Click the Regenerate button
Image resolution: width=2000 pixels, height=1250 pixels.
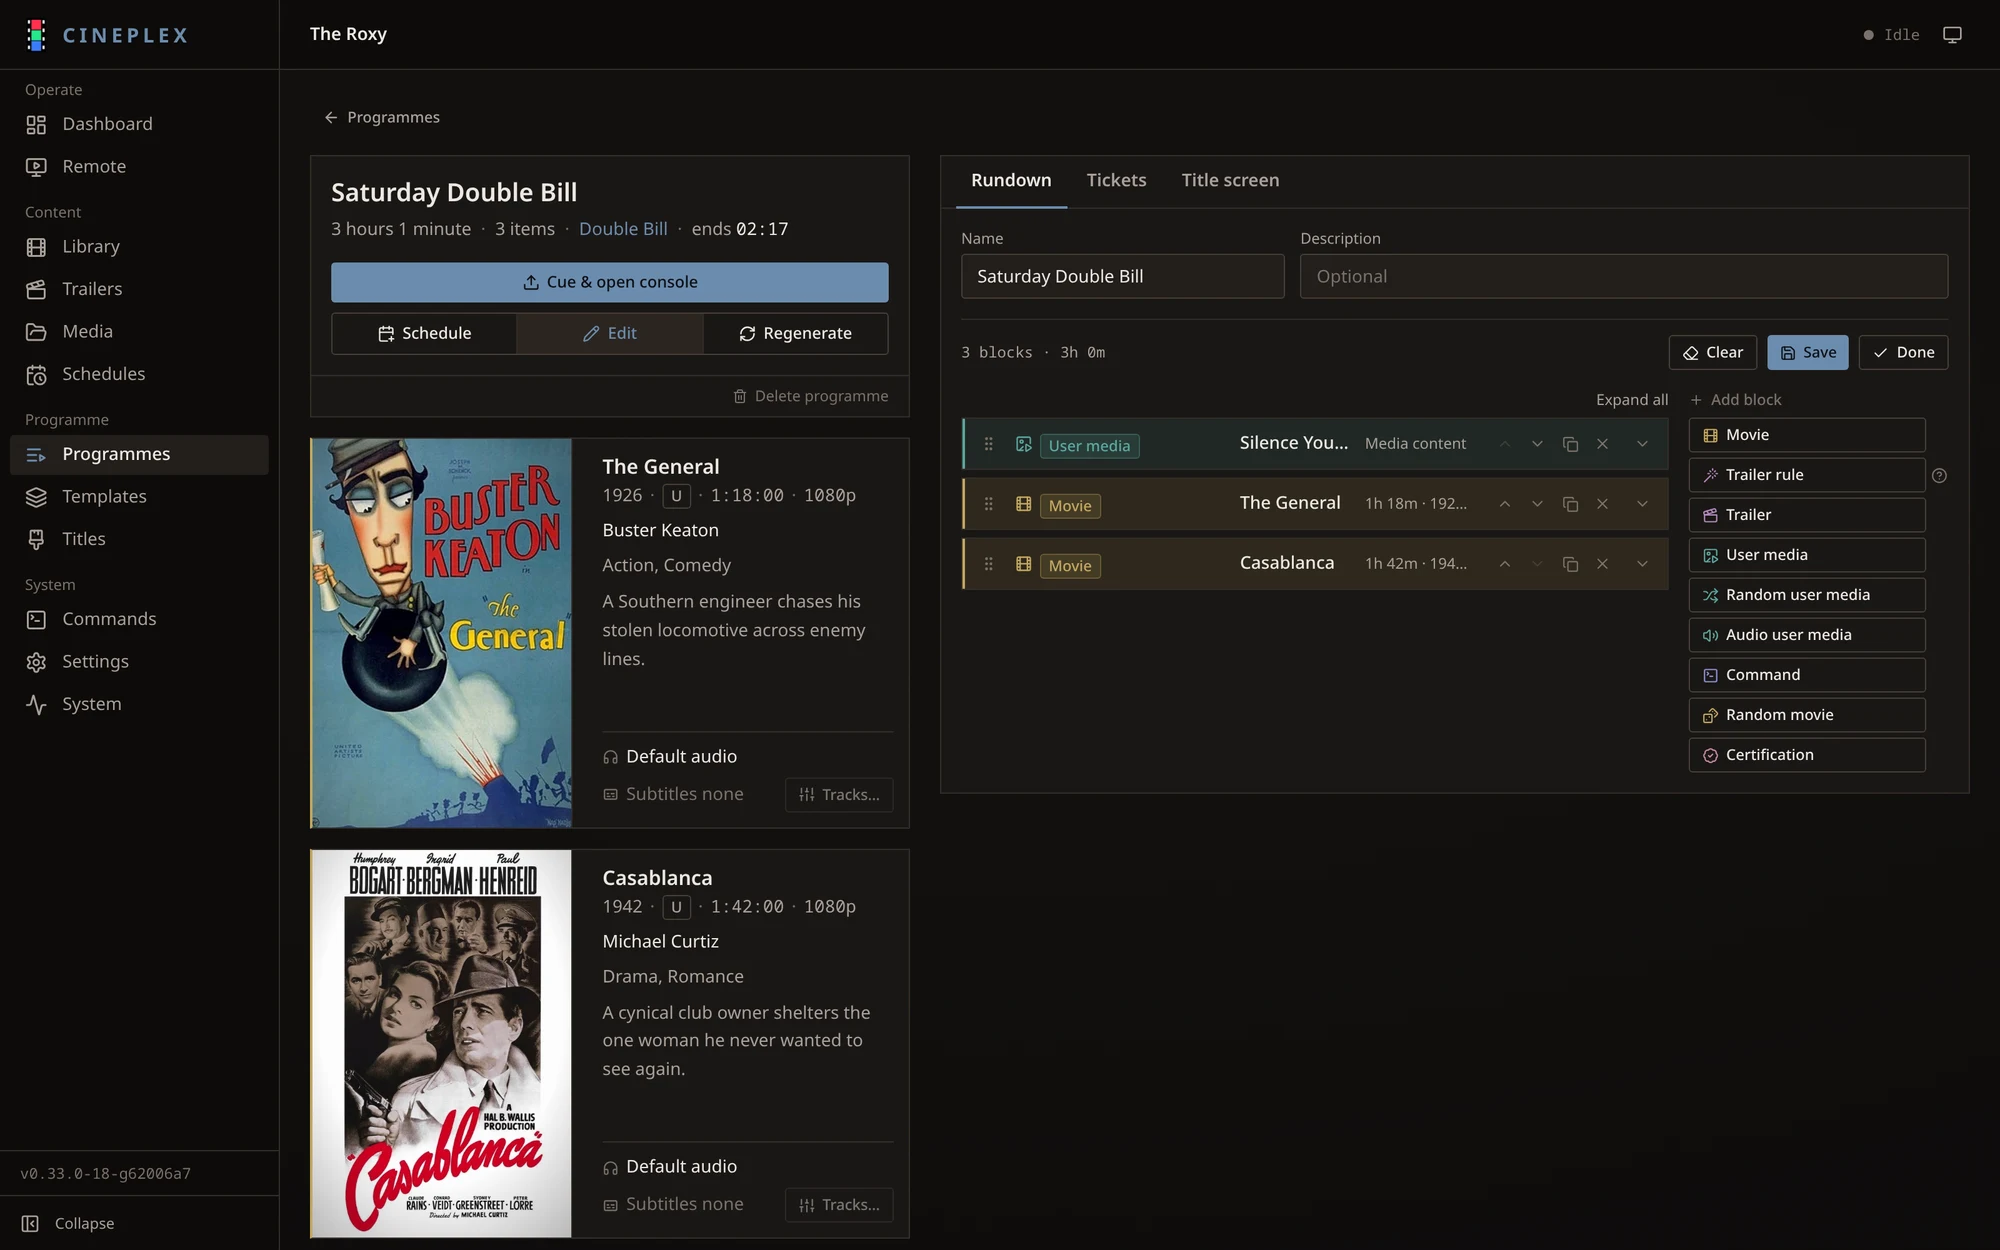(796, 333)
